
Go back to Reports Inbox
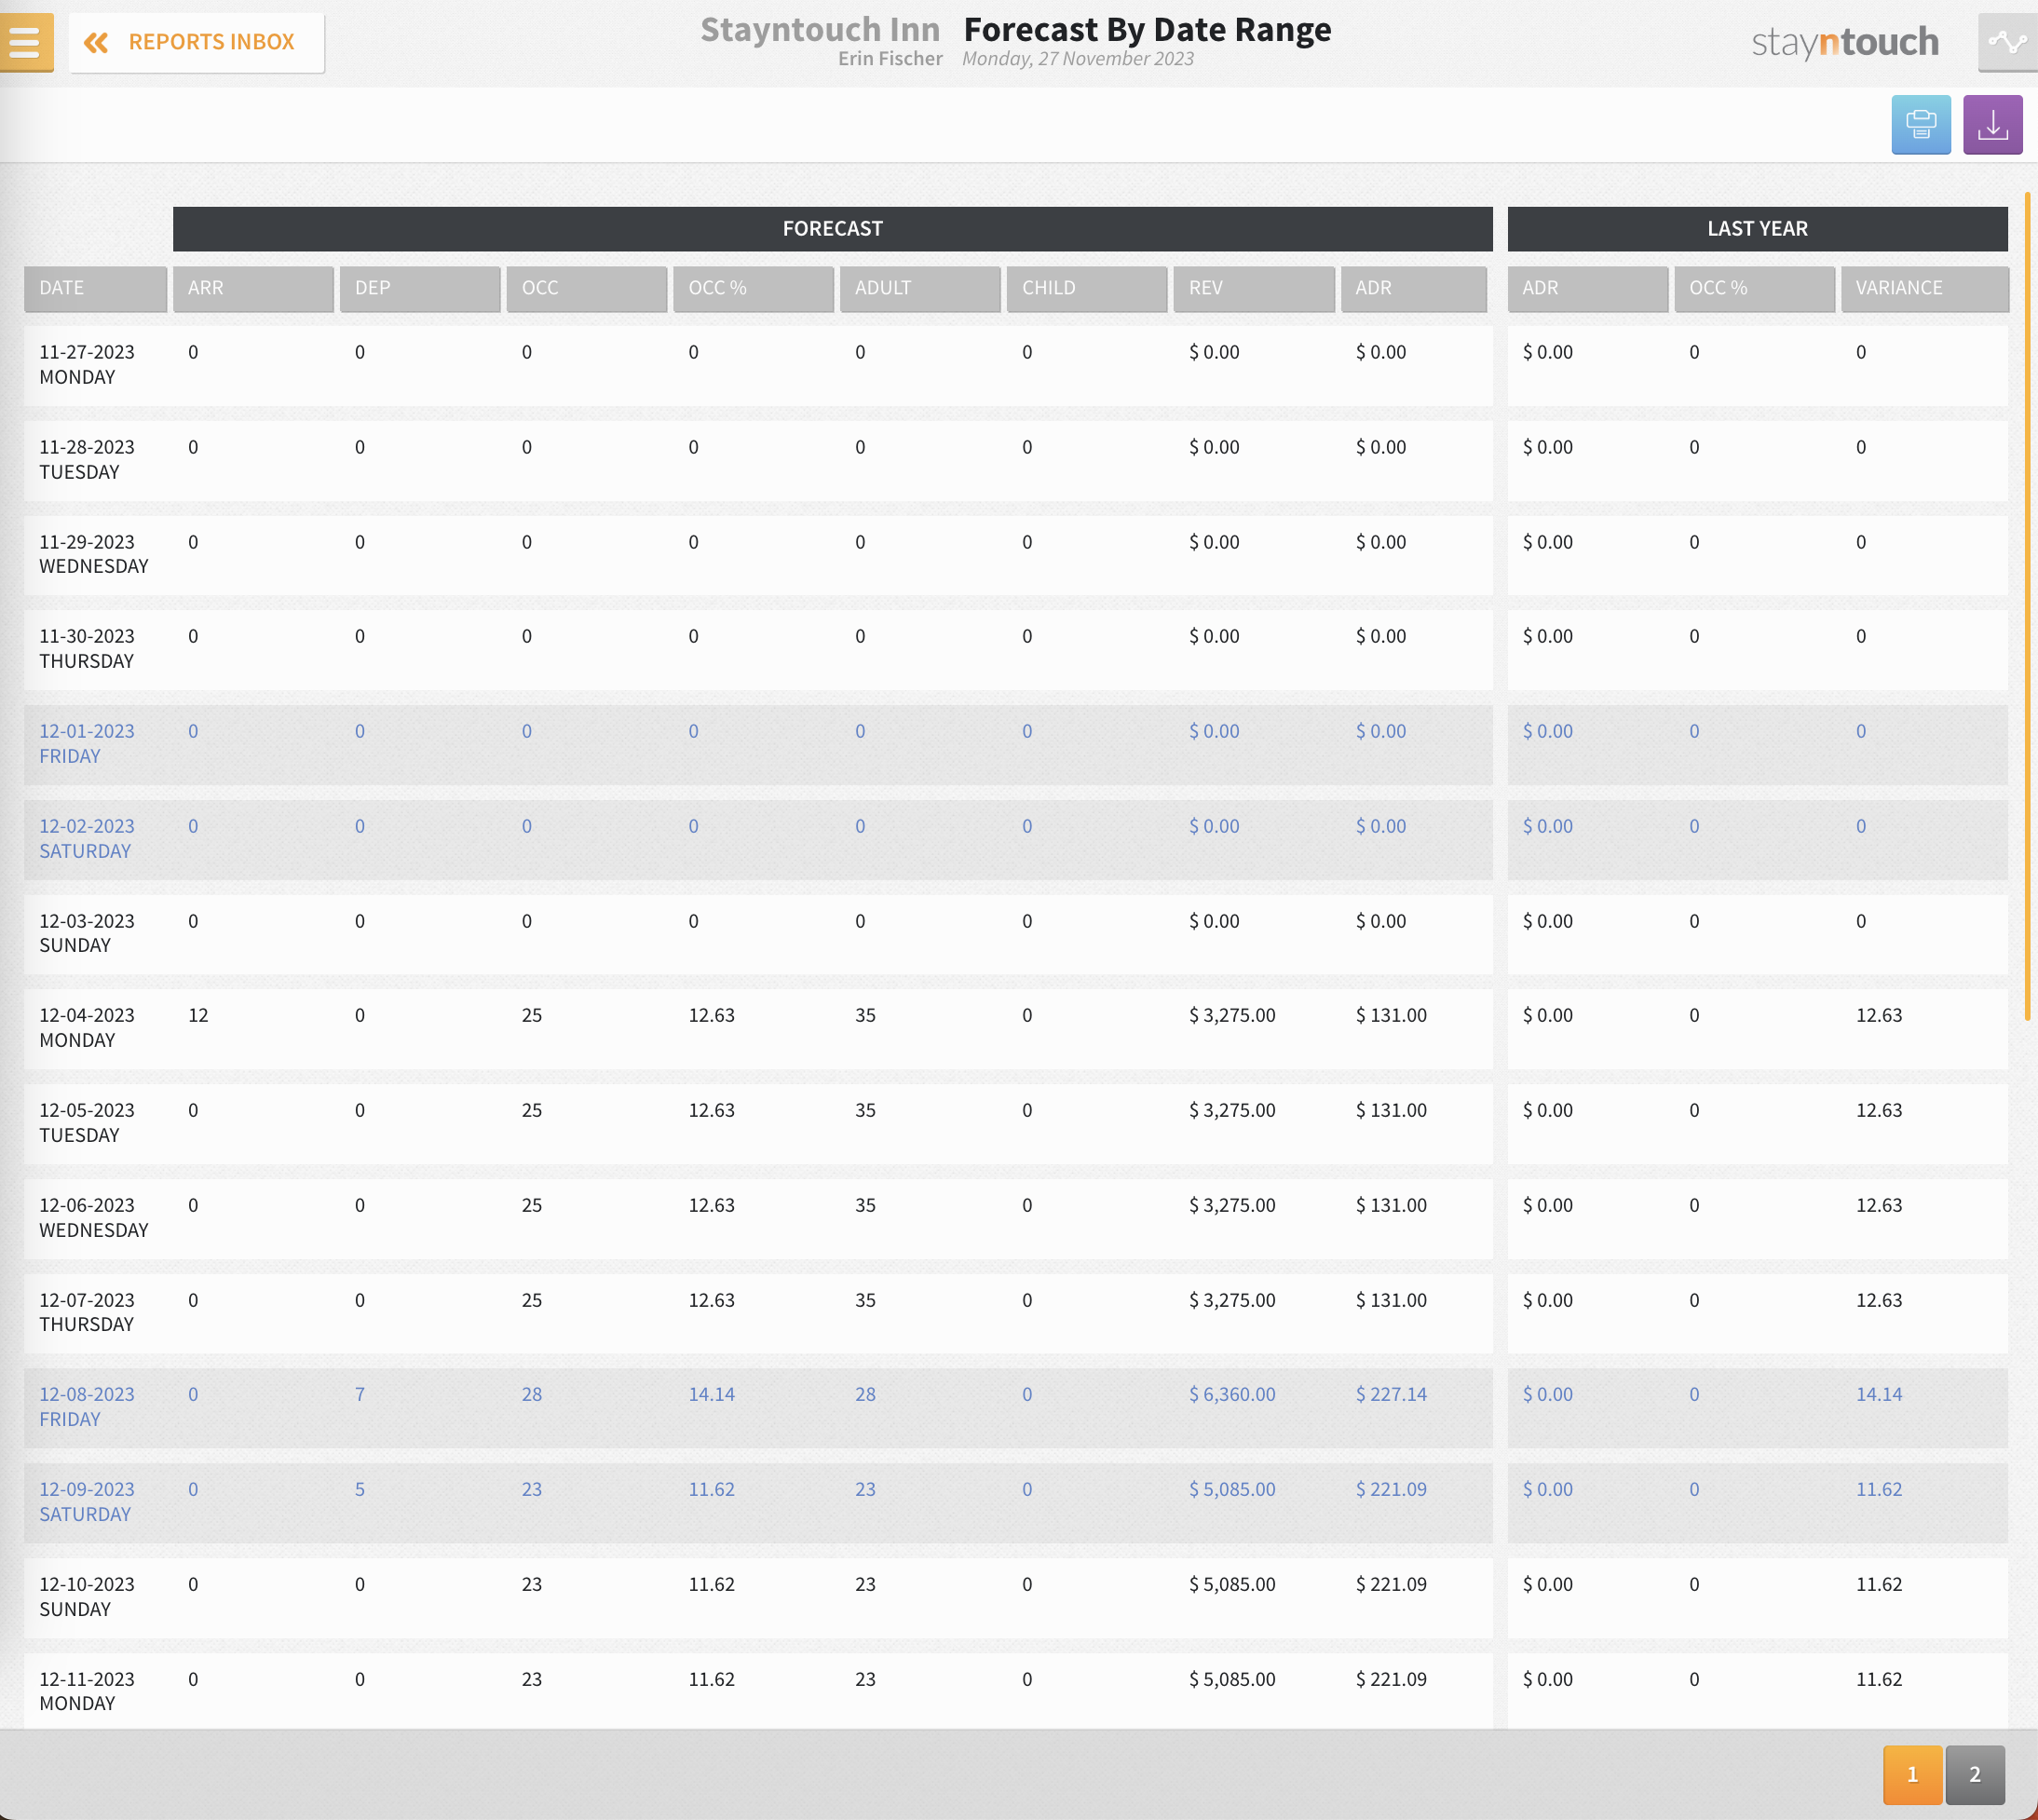pyautogui.click(x=211, y=42)
